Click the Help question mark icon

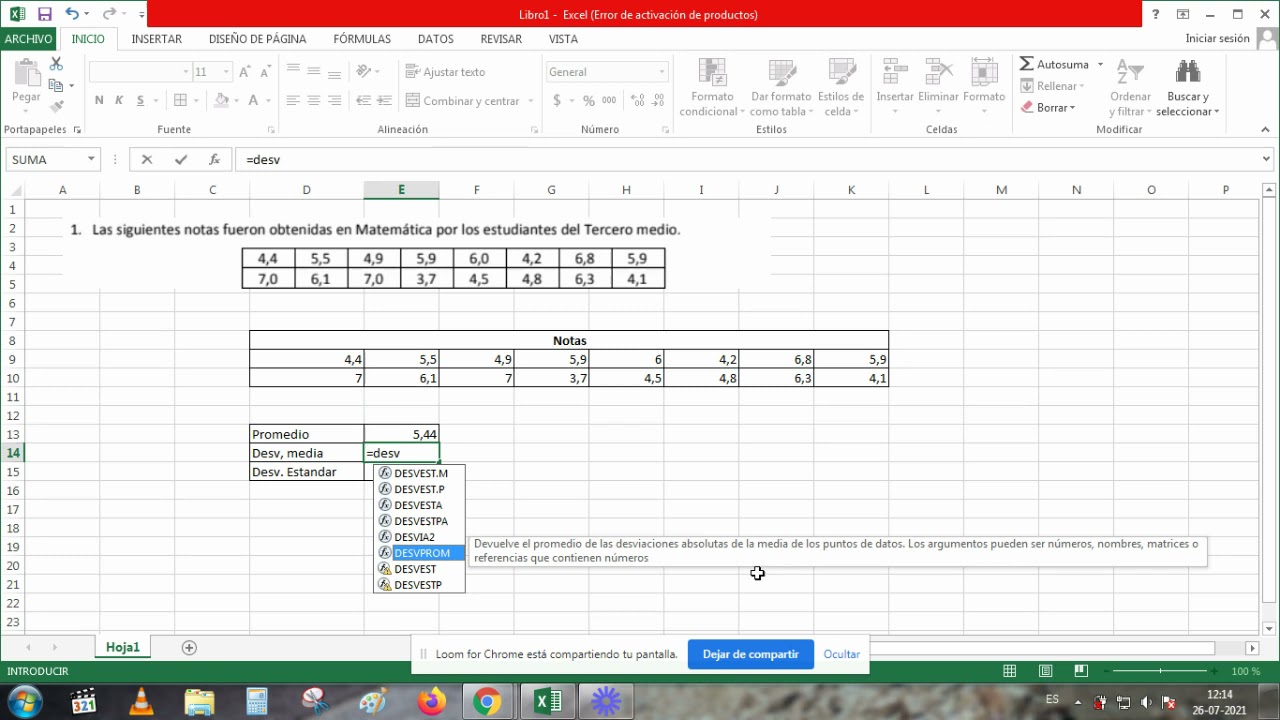pyautogui.click(x=1156, y=14)
